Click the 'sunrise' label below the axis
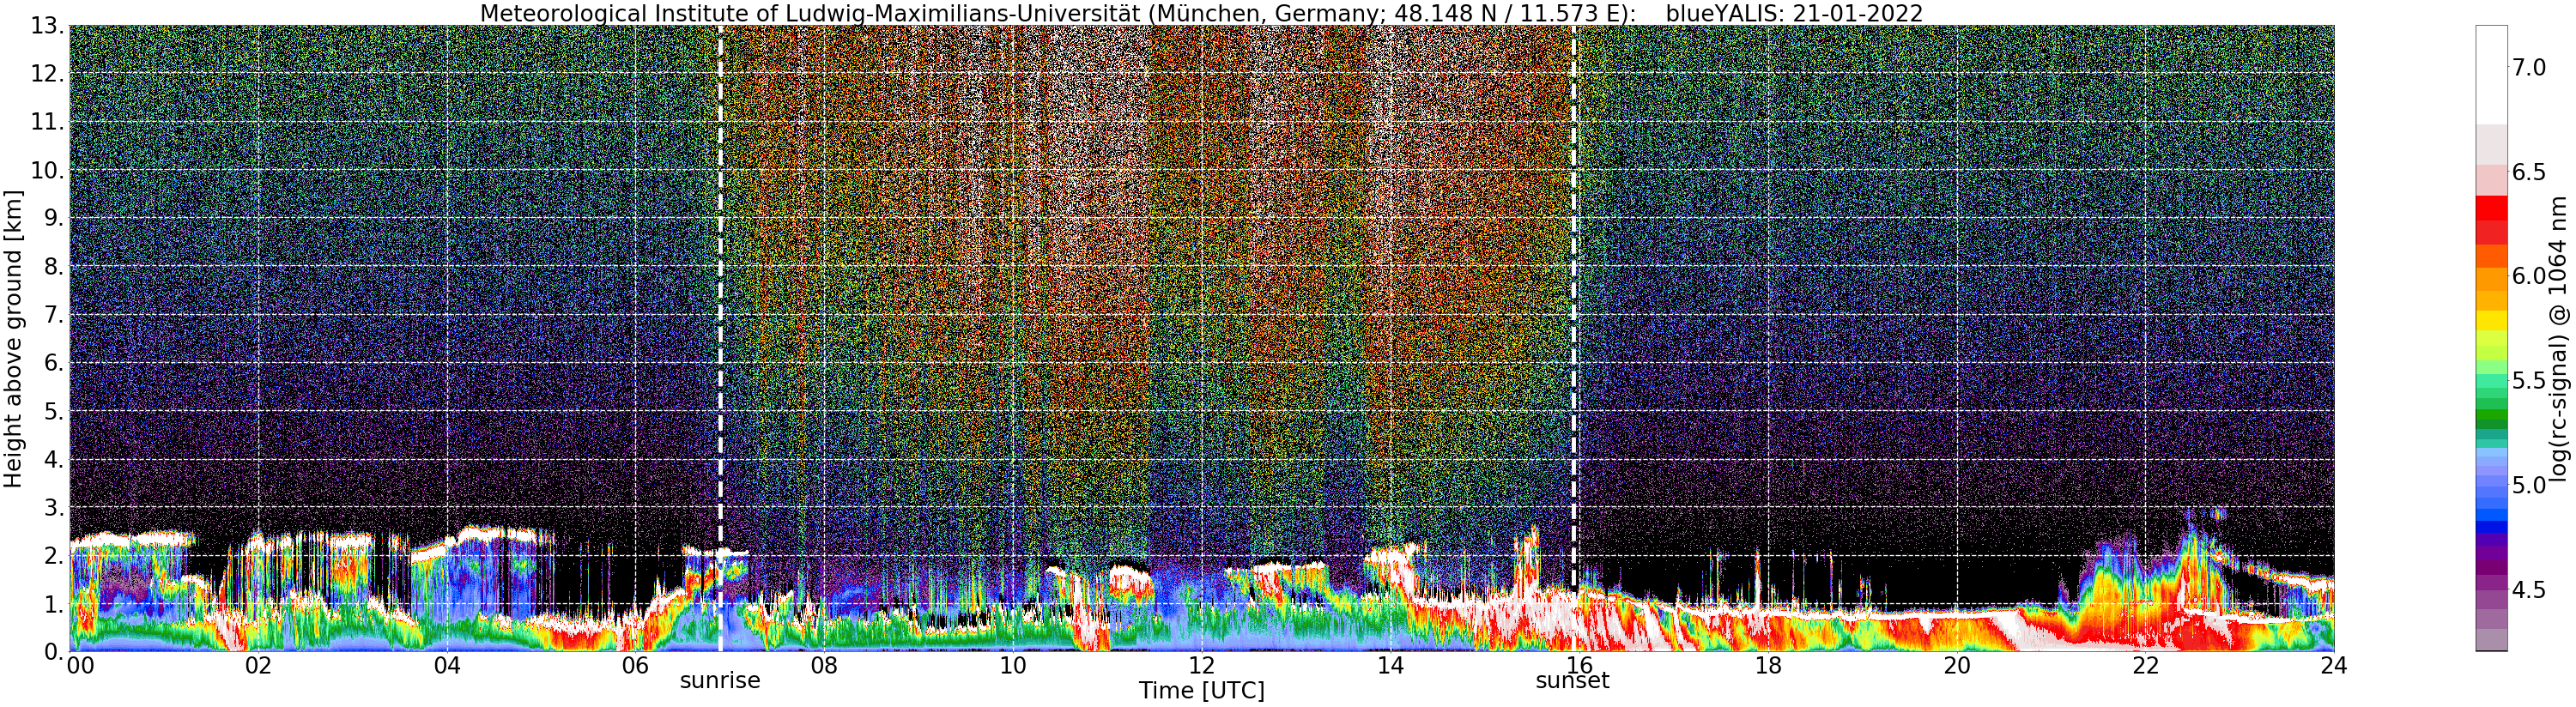Image resolution: width=2576 pixels, height=707 pixels. click(x=720, y=681)
